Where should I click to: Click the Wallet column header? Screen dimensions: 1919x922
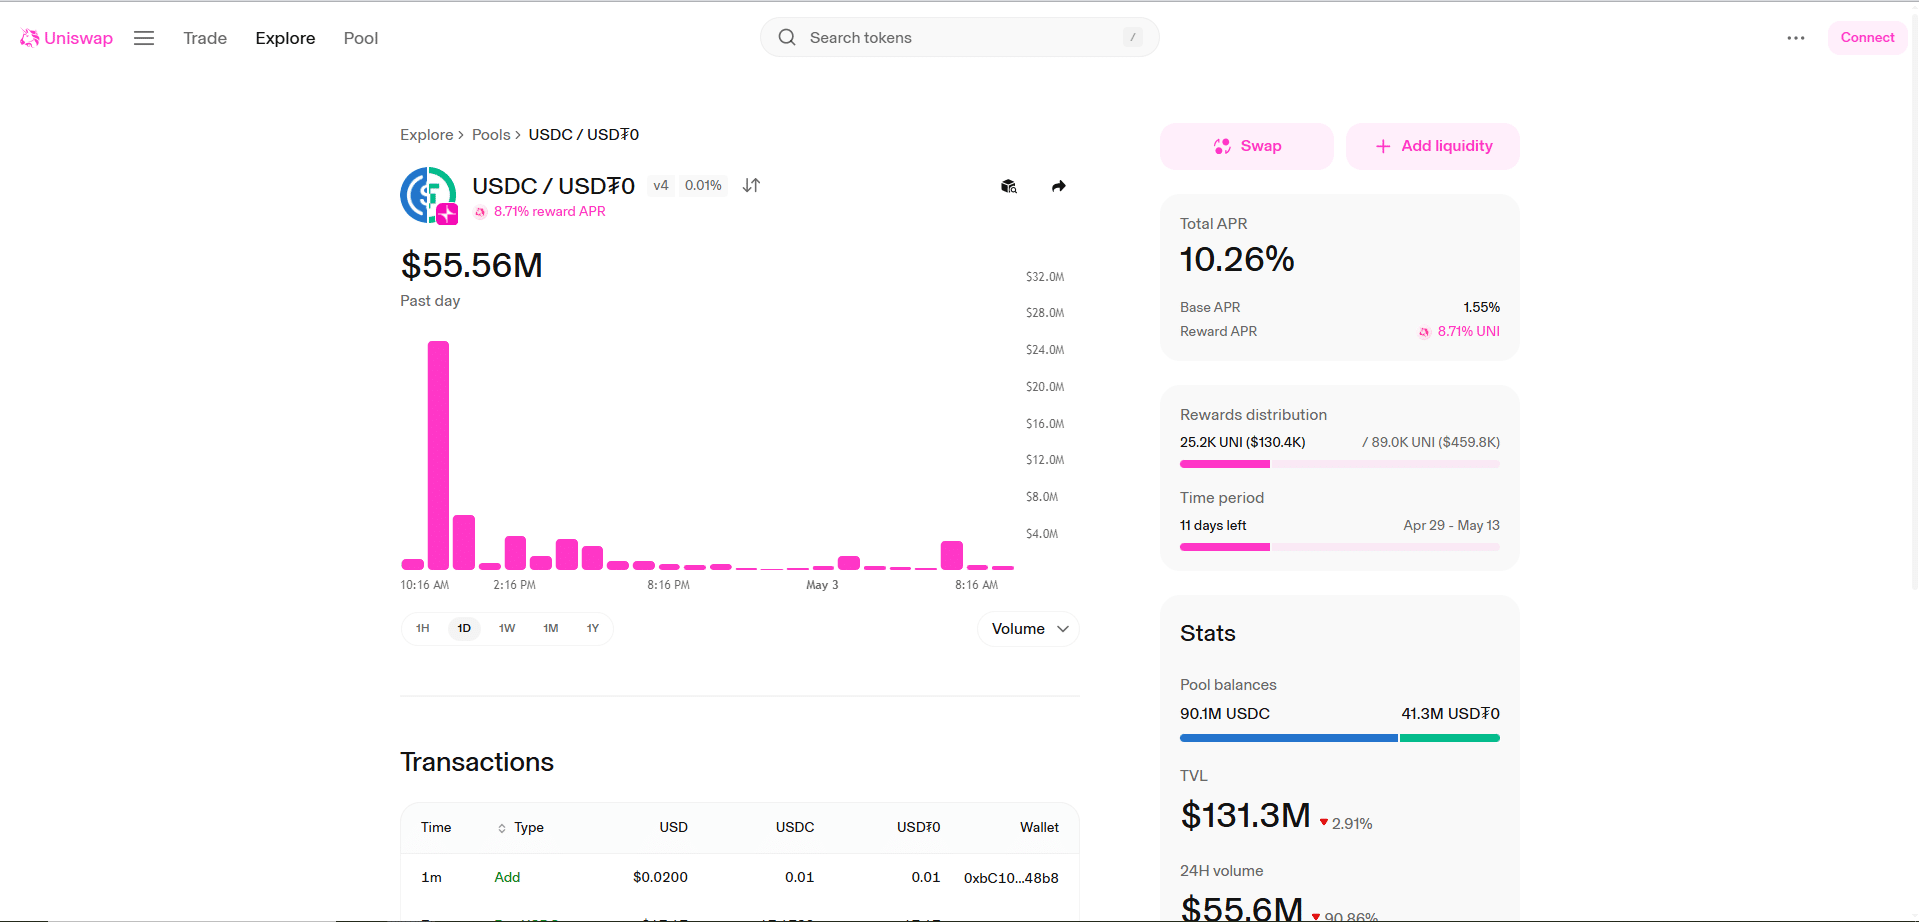pos(1039,827)
